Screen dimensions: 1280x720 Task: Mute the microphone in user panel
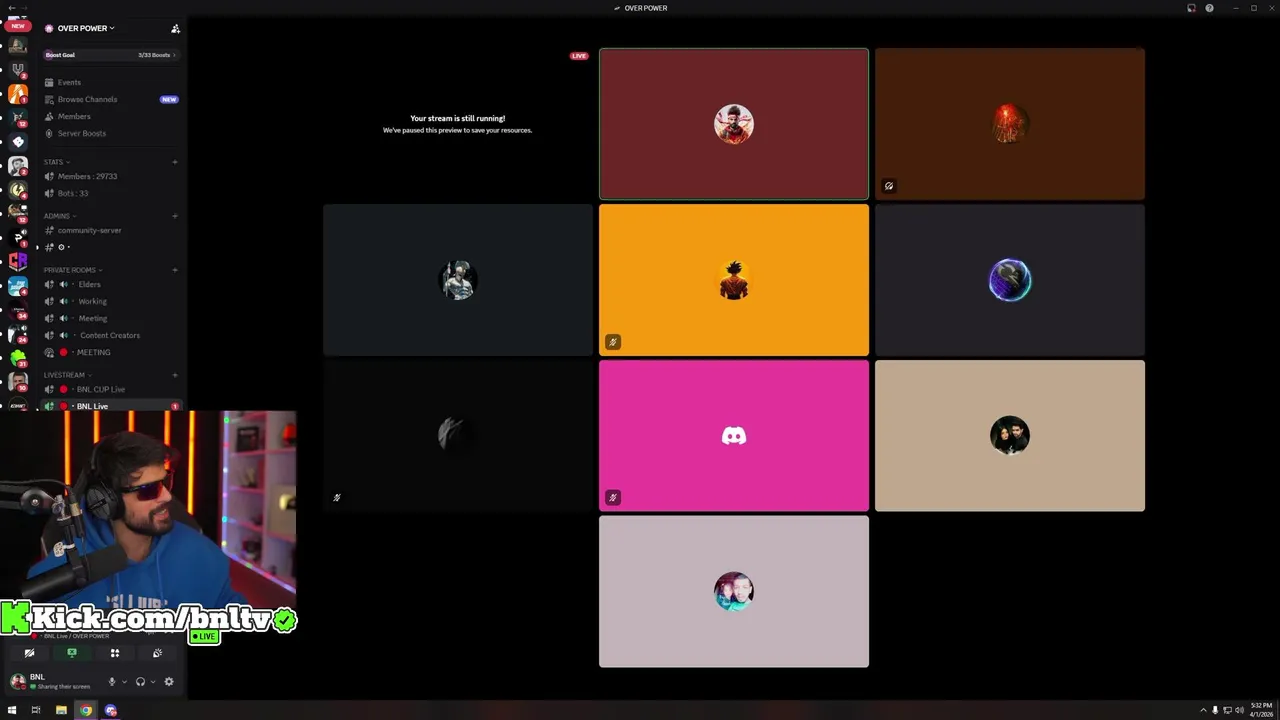[x=112, y=682]
